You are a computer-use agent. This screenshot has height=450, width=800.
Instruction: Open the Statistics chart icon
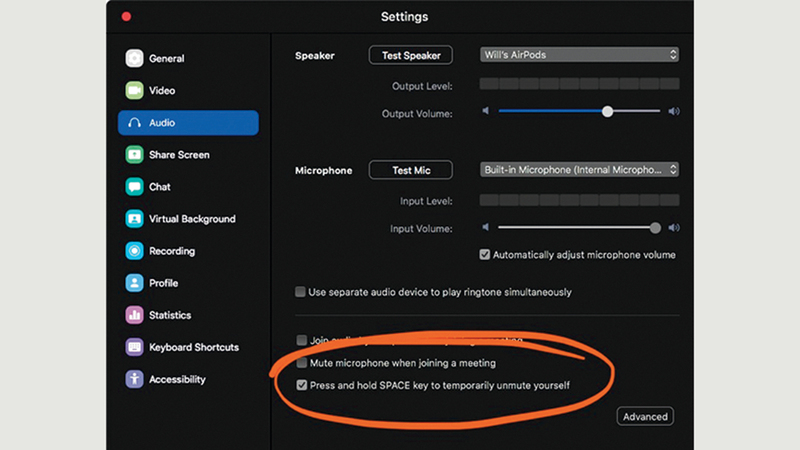[134, 315]
